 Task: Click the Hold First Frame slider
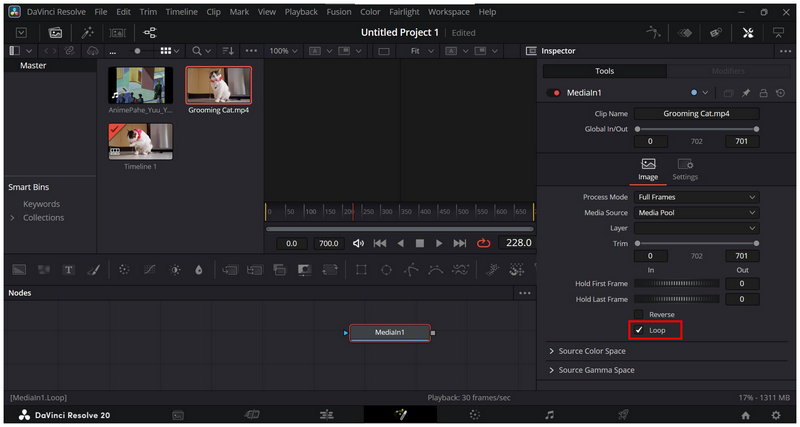677,284
